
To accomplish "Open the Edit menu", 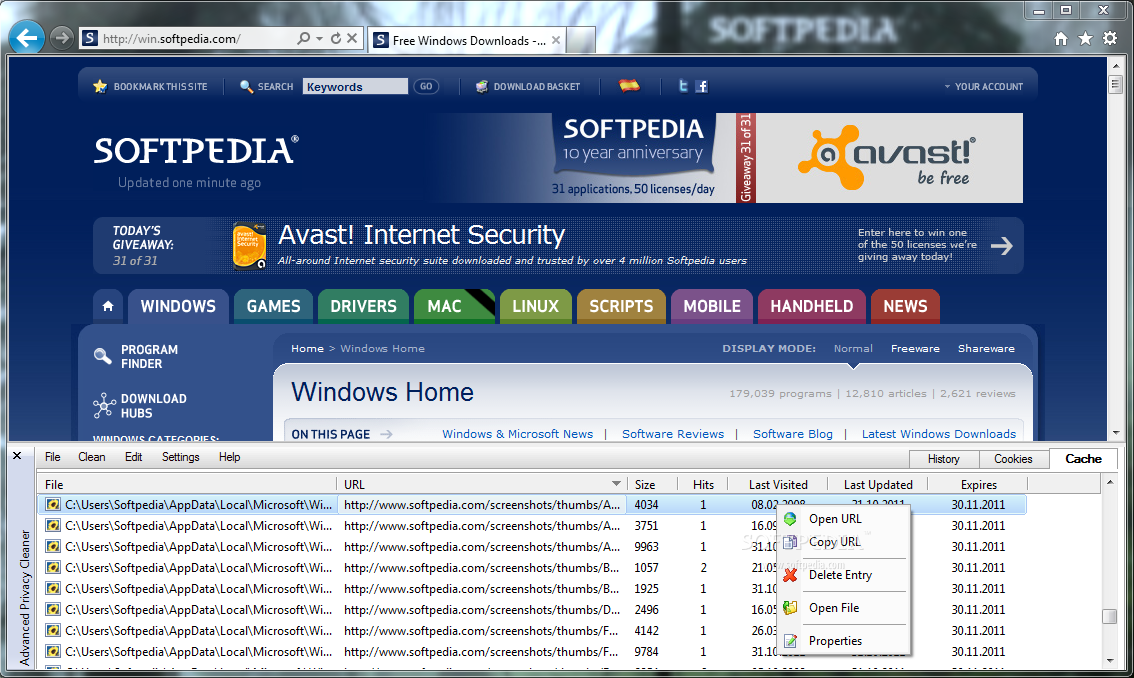I will (x=134, y=457).
